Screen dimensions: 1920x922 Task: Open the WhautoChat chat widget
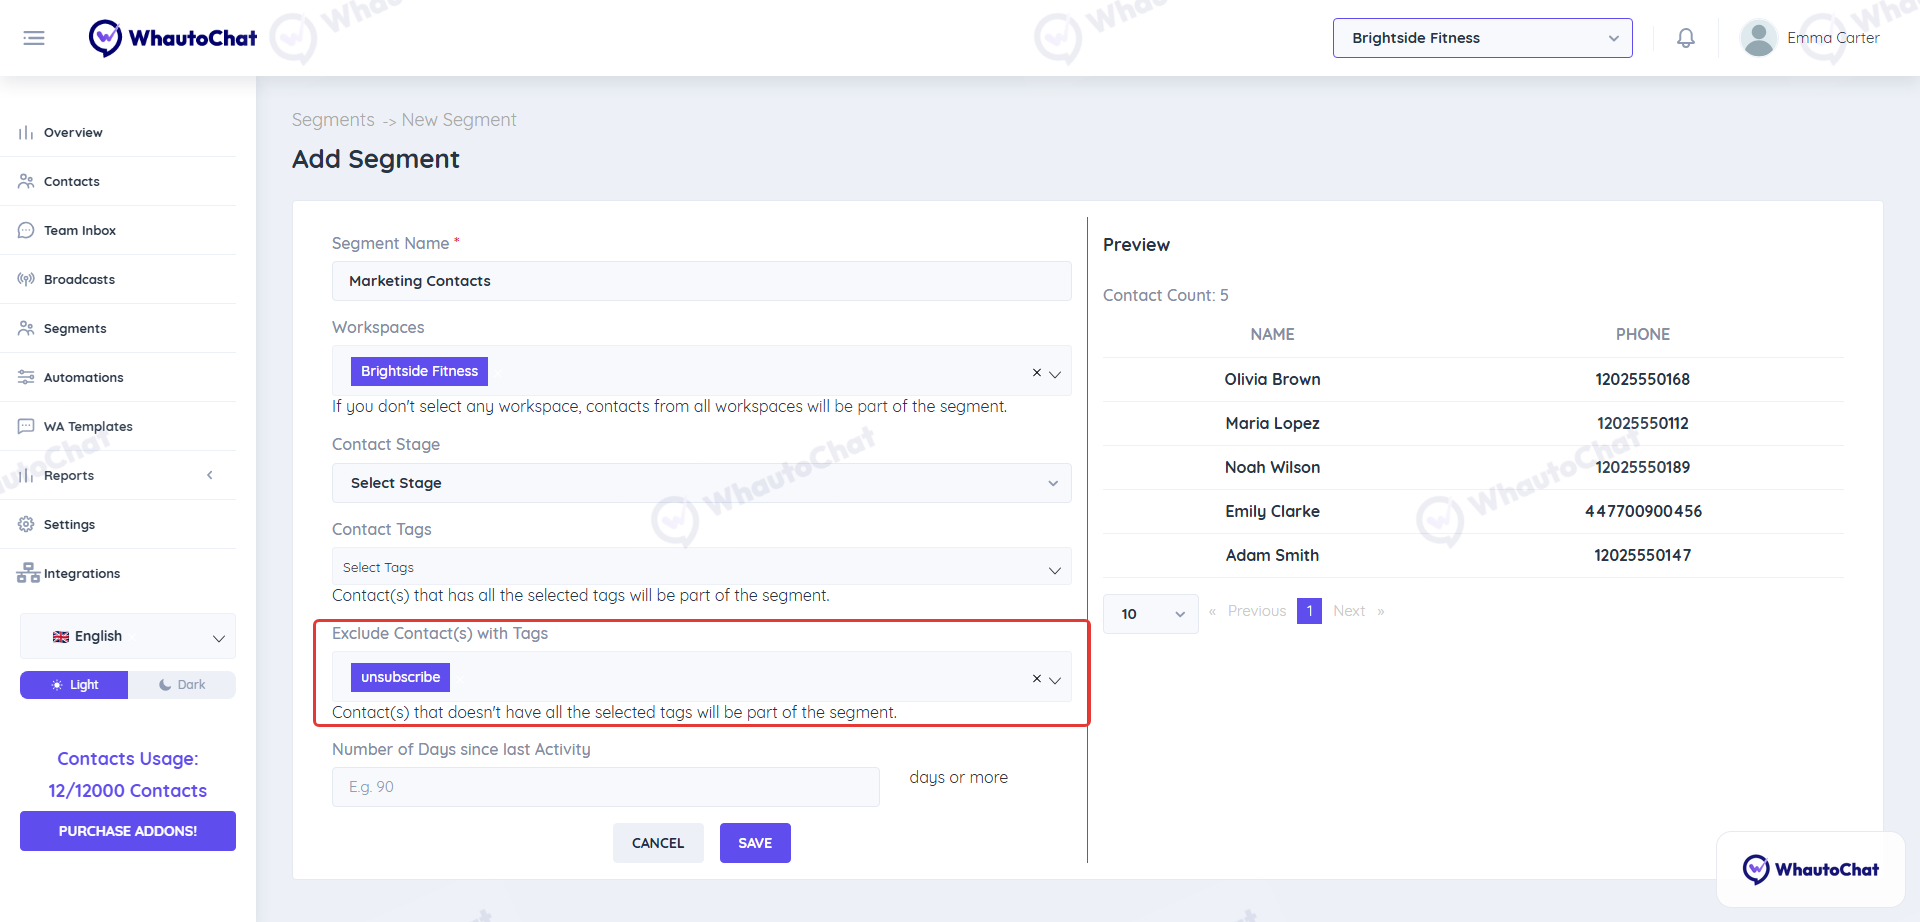1810,869
